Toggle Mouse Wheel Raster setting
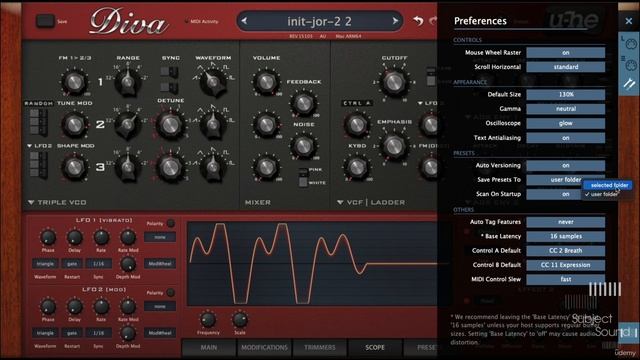This screenshot has height=360, width=640. coord(565,53)
